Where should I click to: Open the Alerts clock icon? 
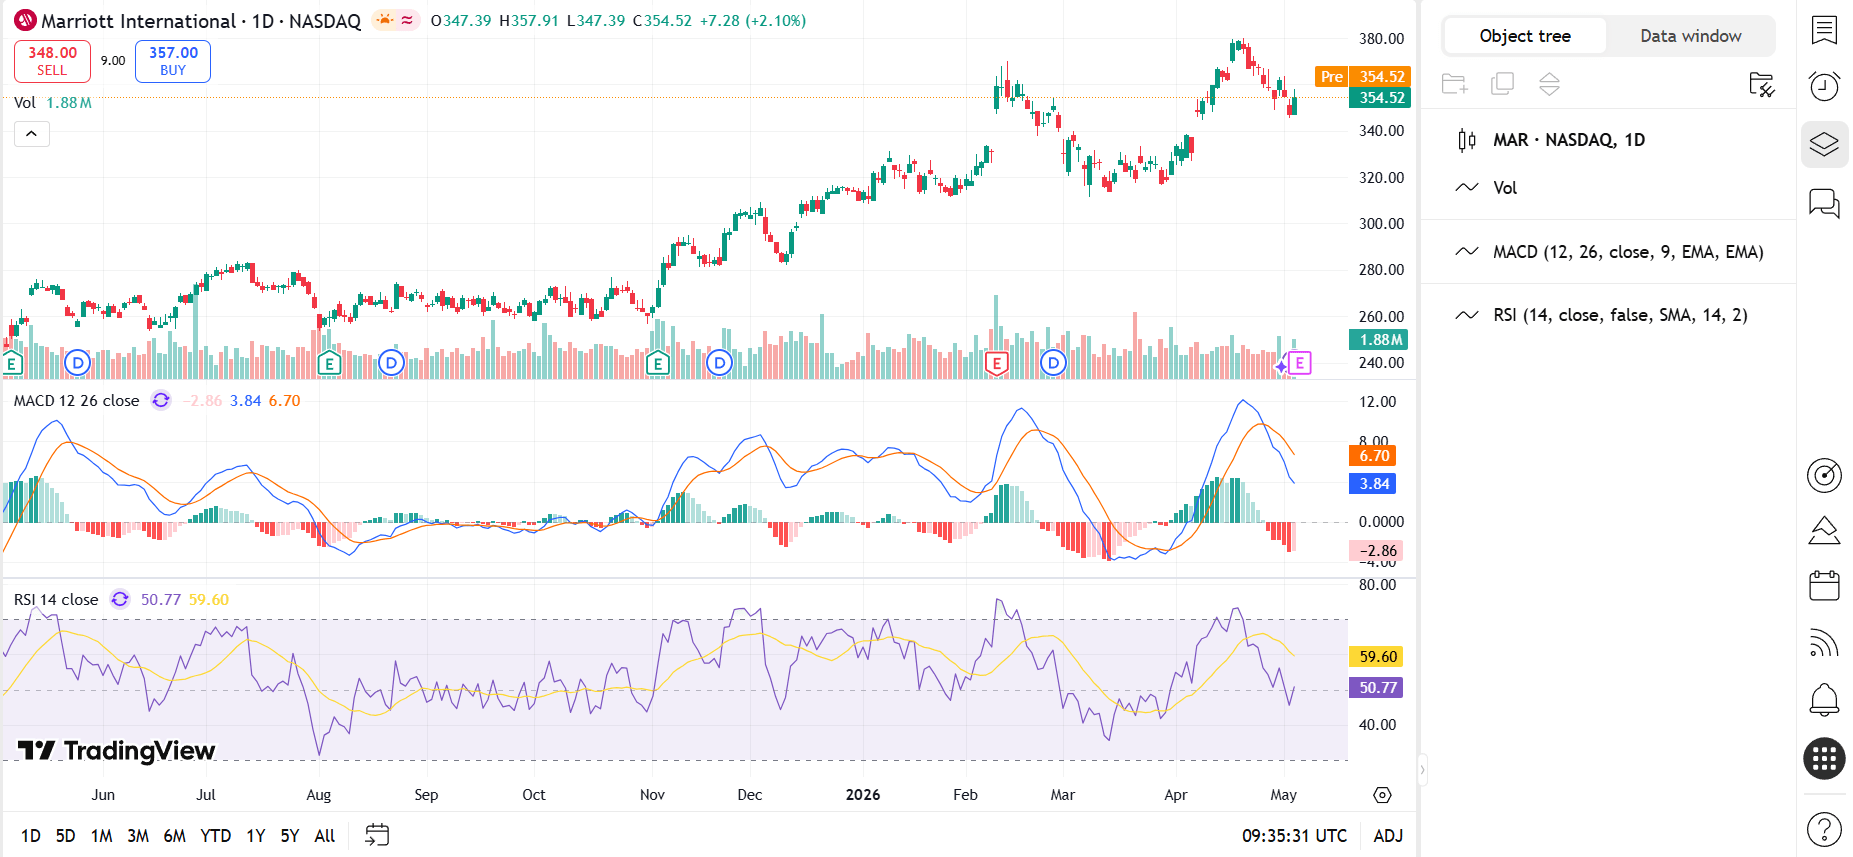(x=1824, y=87)
